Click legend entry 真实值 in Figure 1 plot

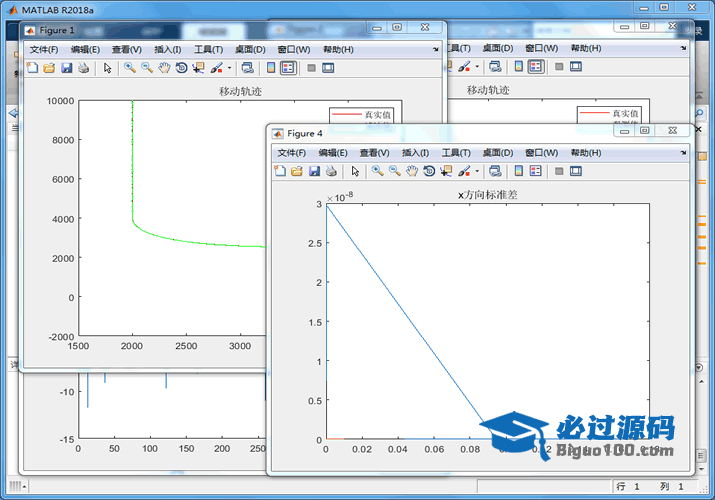click(x=377, y=114)
